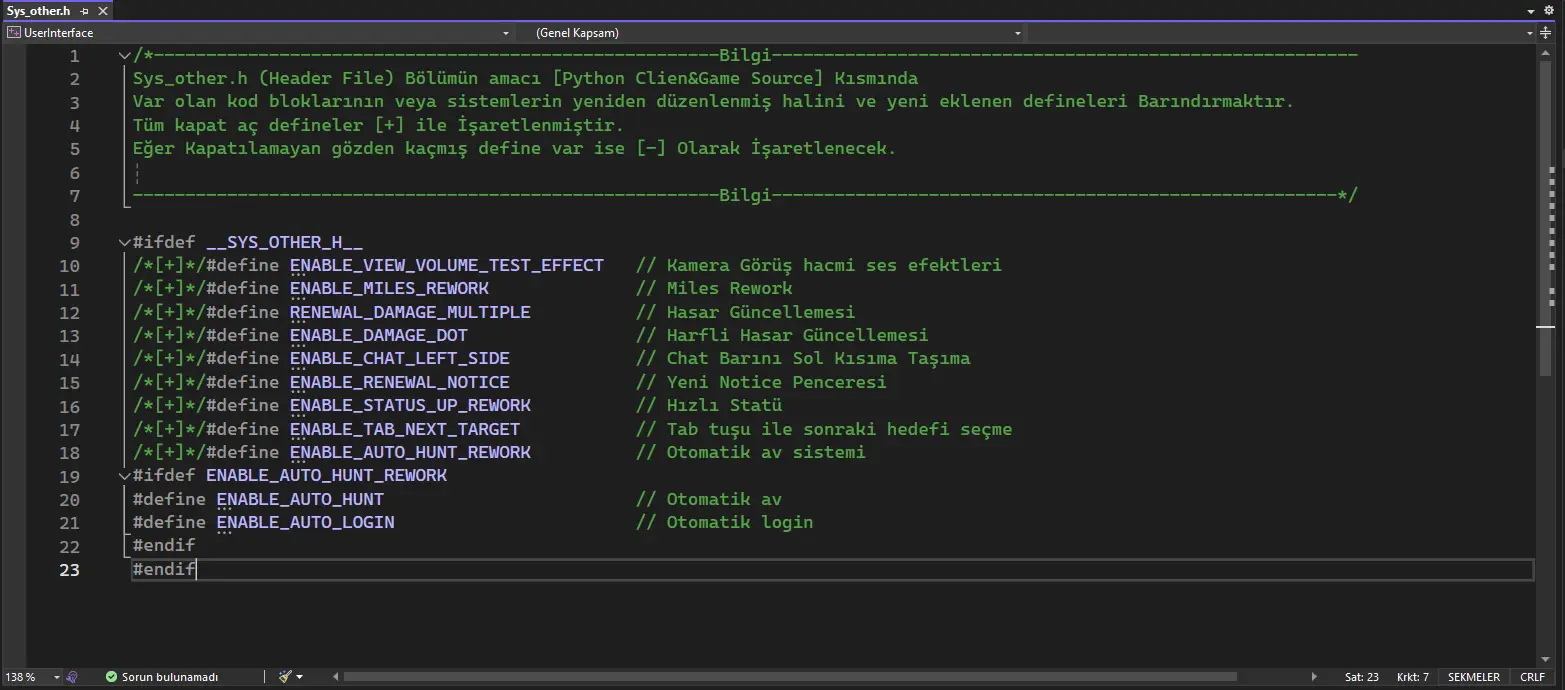
Task: Click ENABLE_MILES_REWORK define name
Action: click(x=389, y=289)
